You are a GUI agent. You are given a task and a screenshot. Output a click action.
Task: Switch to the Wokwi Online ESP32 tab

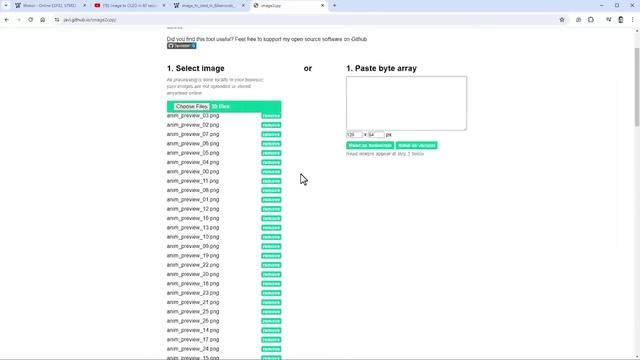(50, 6)
